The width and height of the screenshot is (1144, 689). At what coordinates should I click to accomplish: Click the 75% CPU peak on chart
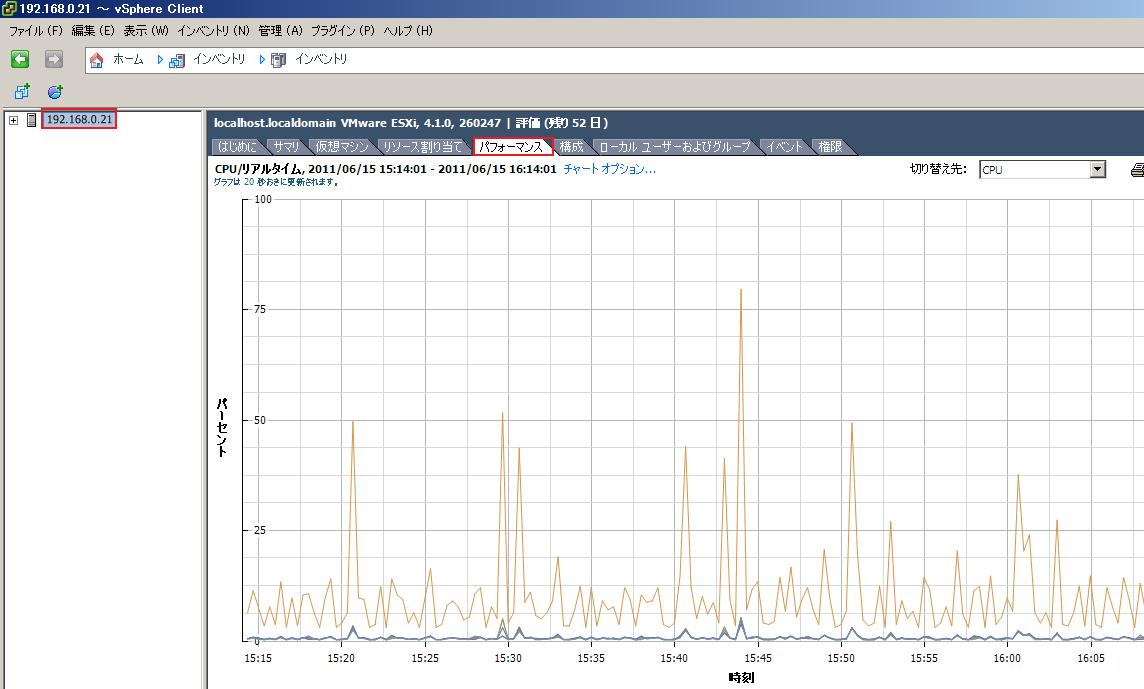pyautogui.click(x=741, y=290)
